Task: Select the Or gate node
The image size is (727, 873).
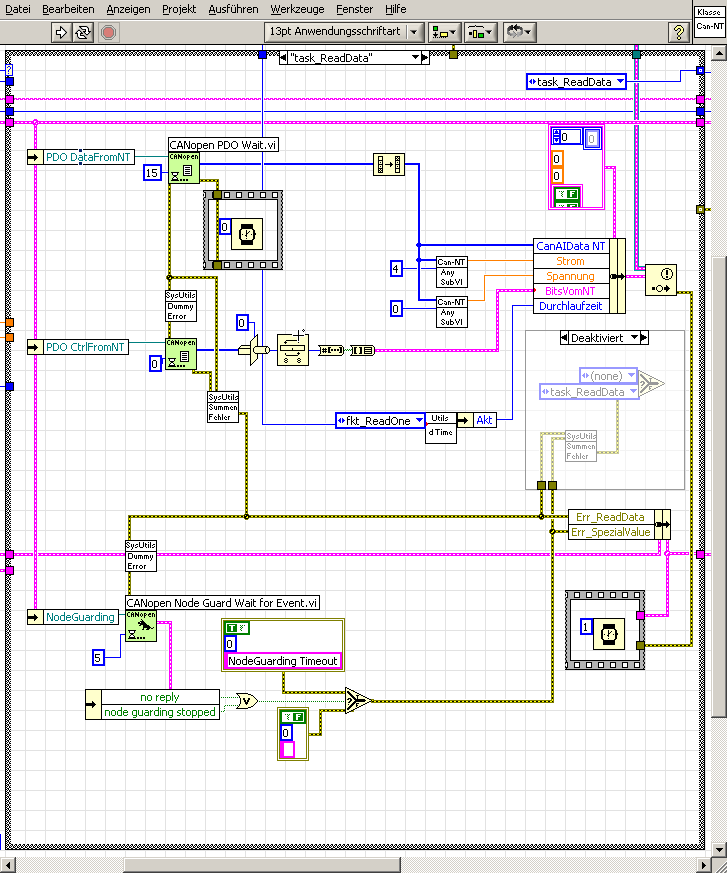Action: coord(247,701)
